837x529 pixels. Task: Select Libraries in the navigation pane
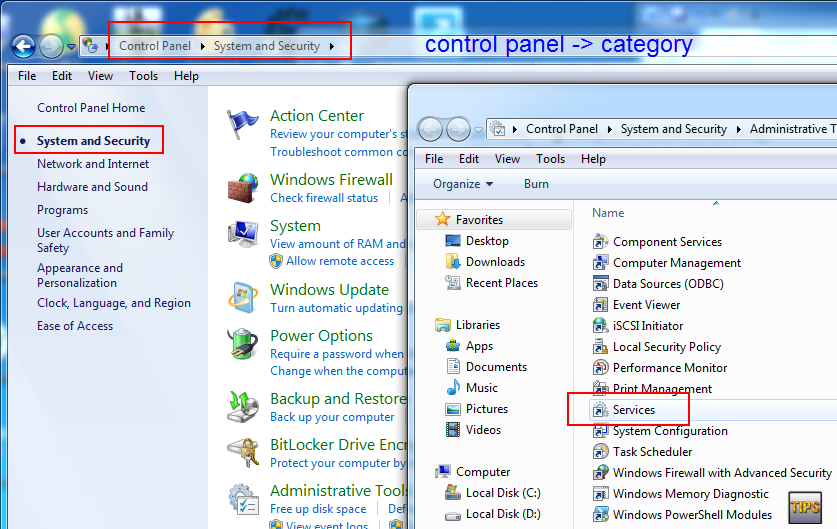click(x=478, y=325)
